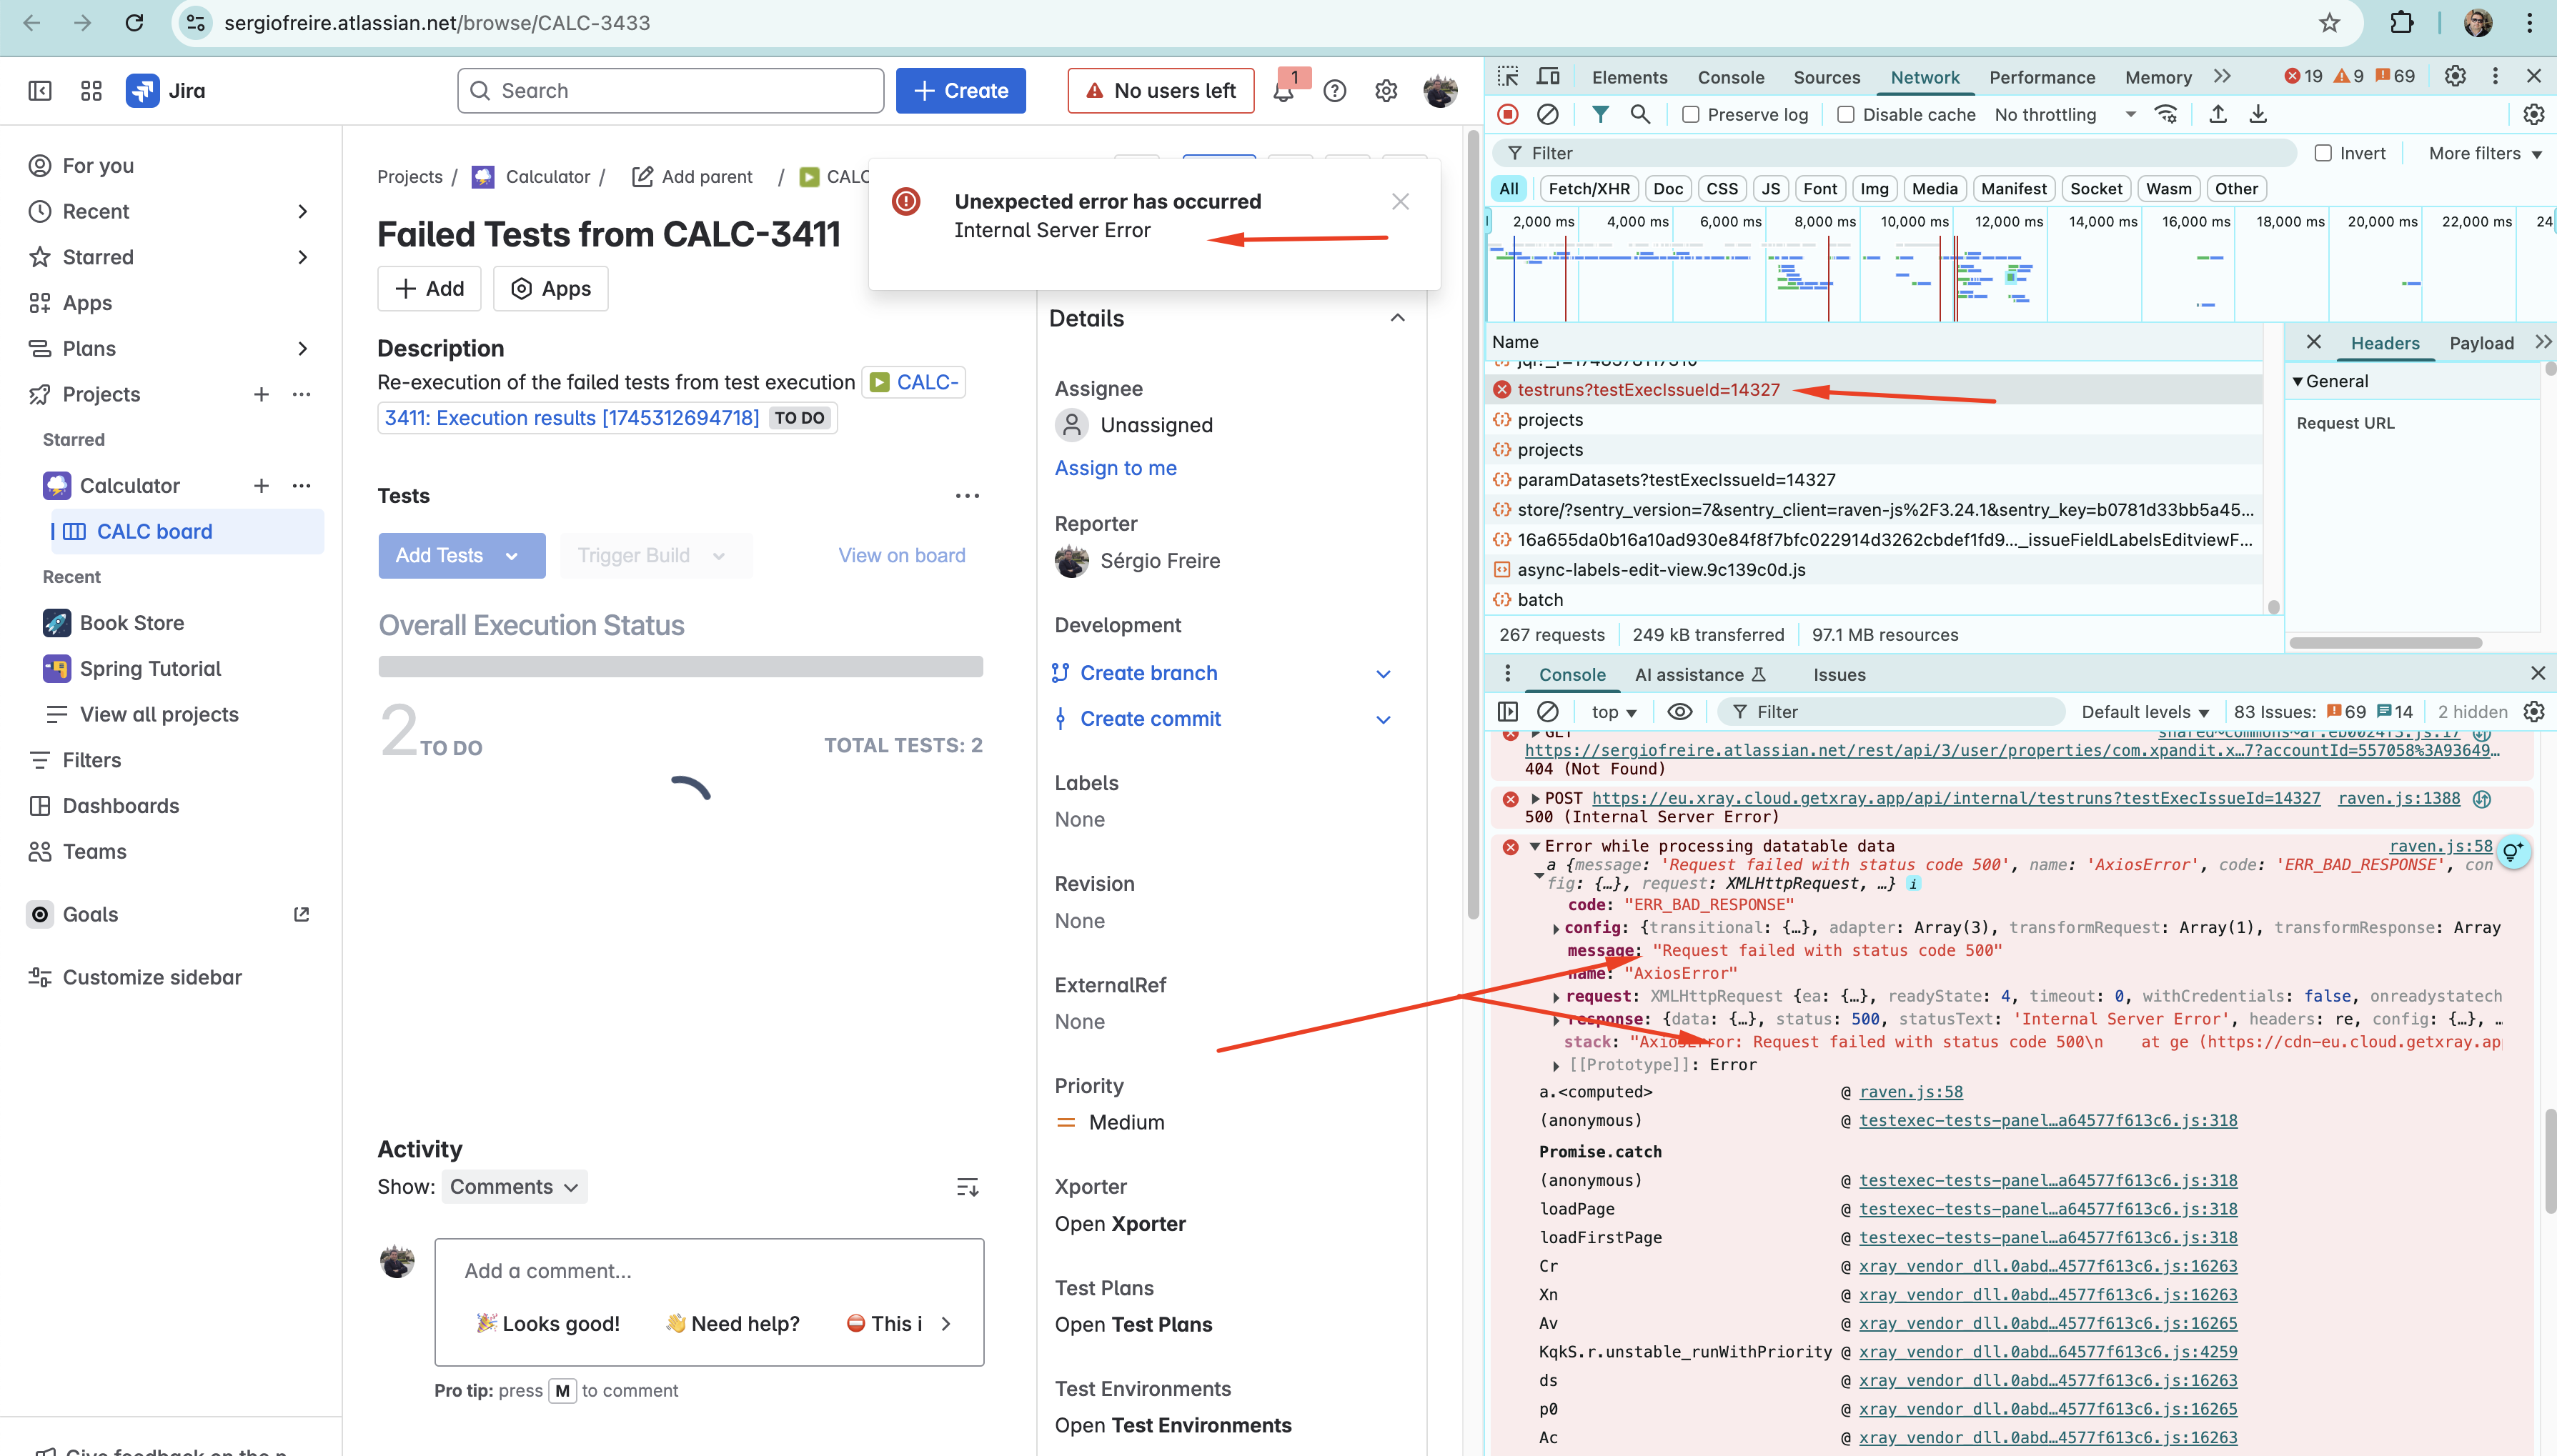Reload the browser page
This screenshot has height=1456, width=2557.
[134, 22]
